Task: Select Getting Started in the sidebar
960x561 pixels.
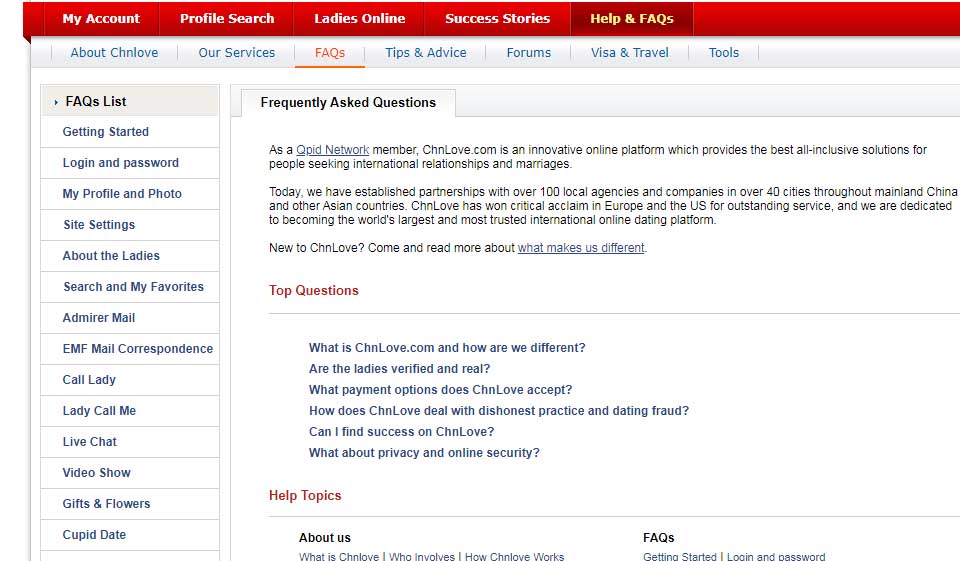Action: click(x=105, y=132)
